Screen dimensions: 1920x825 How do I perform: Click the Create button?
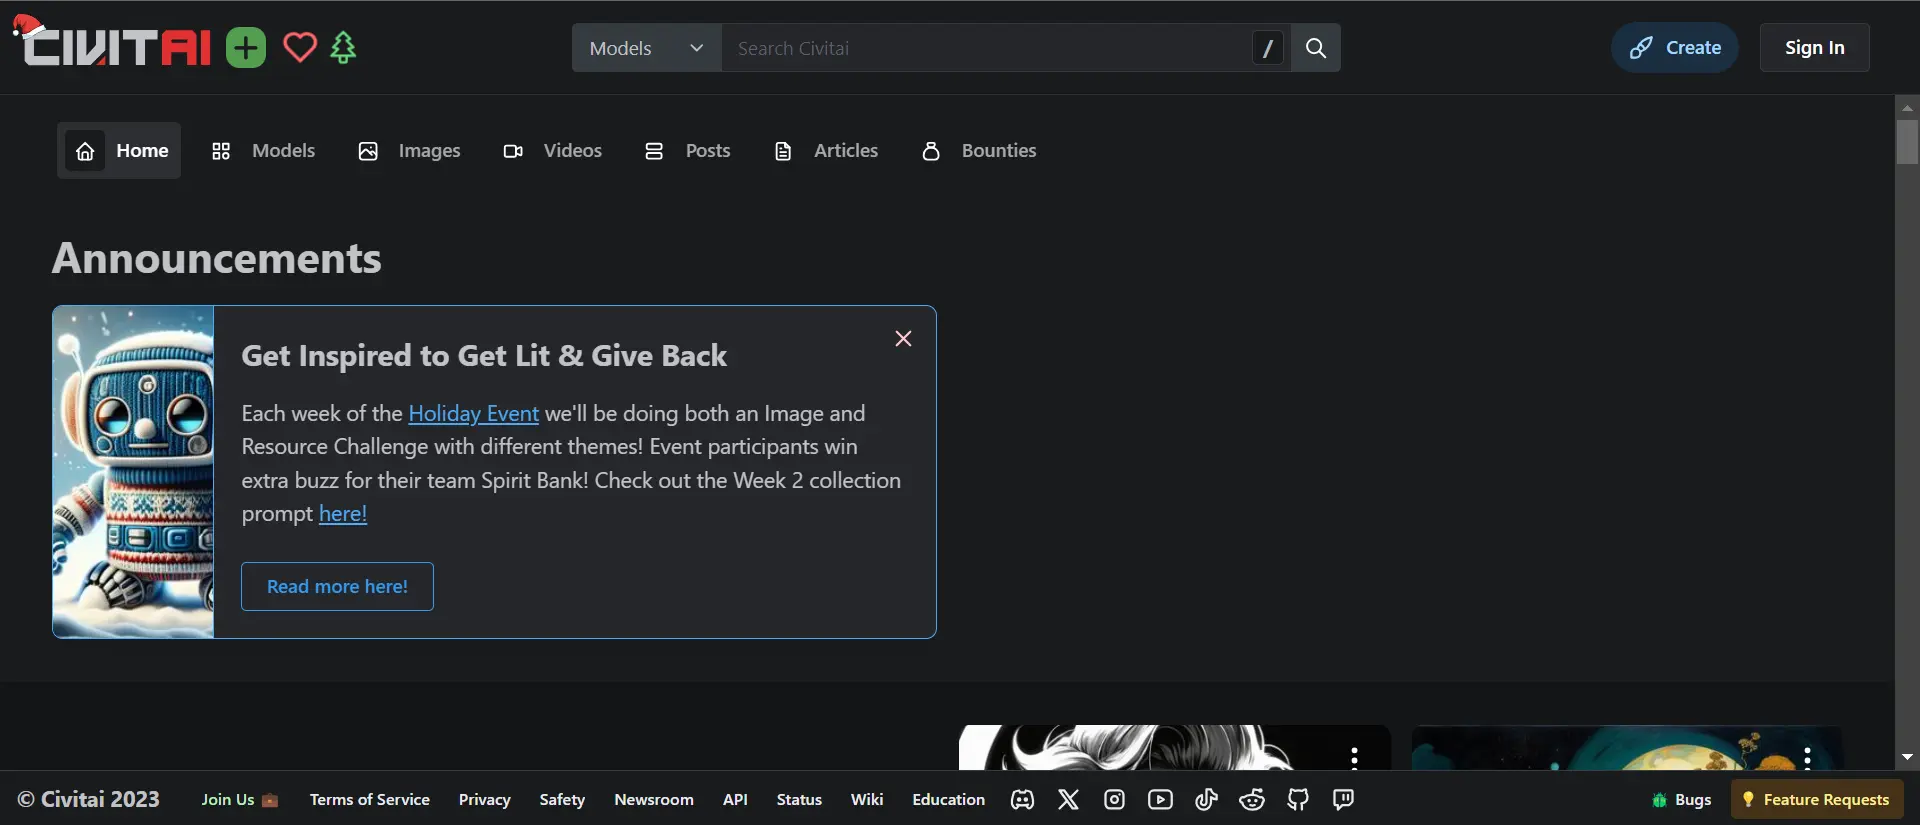1675,47
